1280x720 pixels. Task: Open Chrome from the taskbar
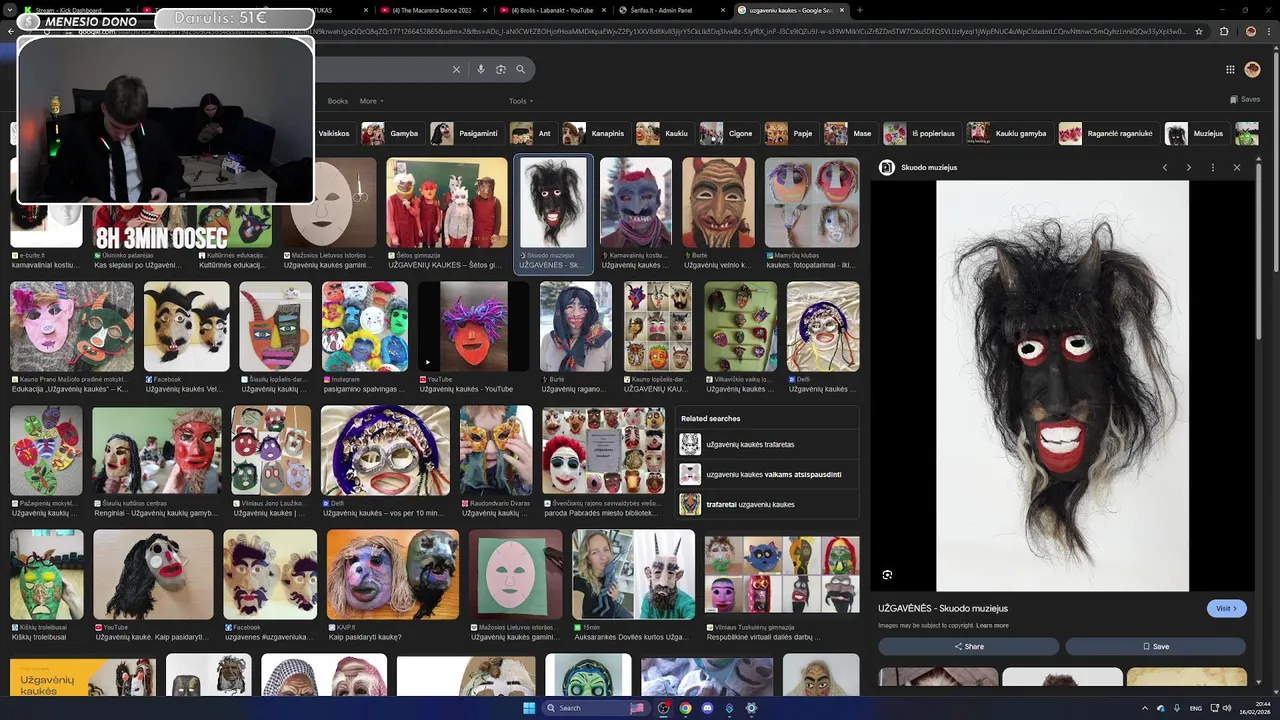coord(685,708)
